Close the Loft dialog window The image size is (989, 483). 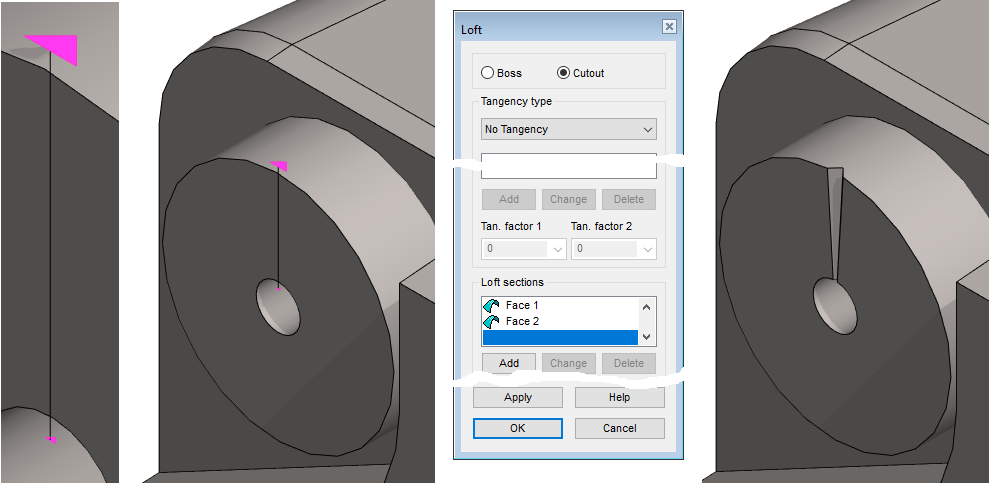[x=669, y=27]
